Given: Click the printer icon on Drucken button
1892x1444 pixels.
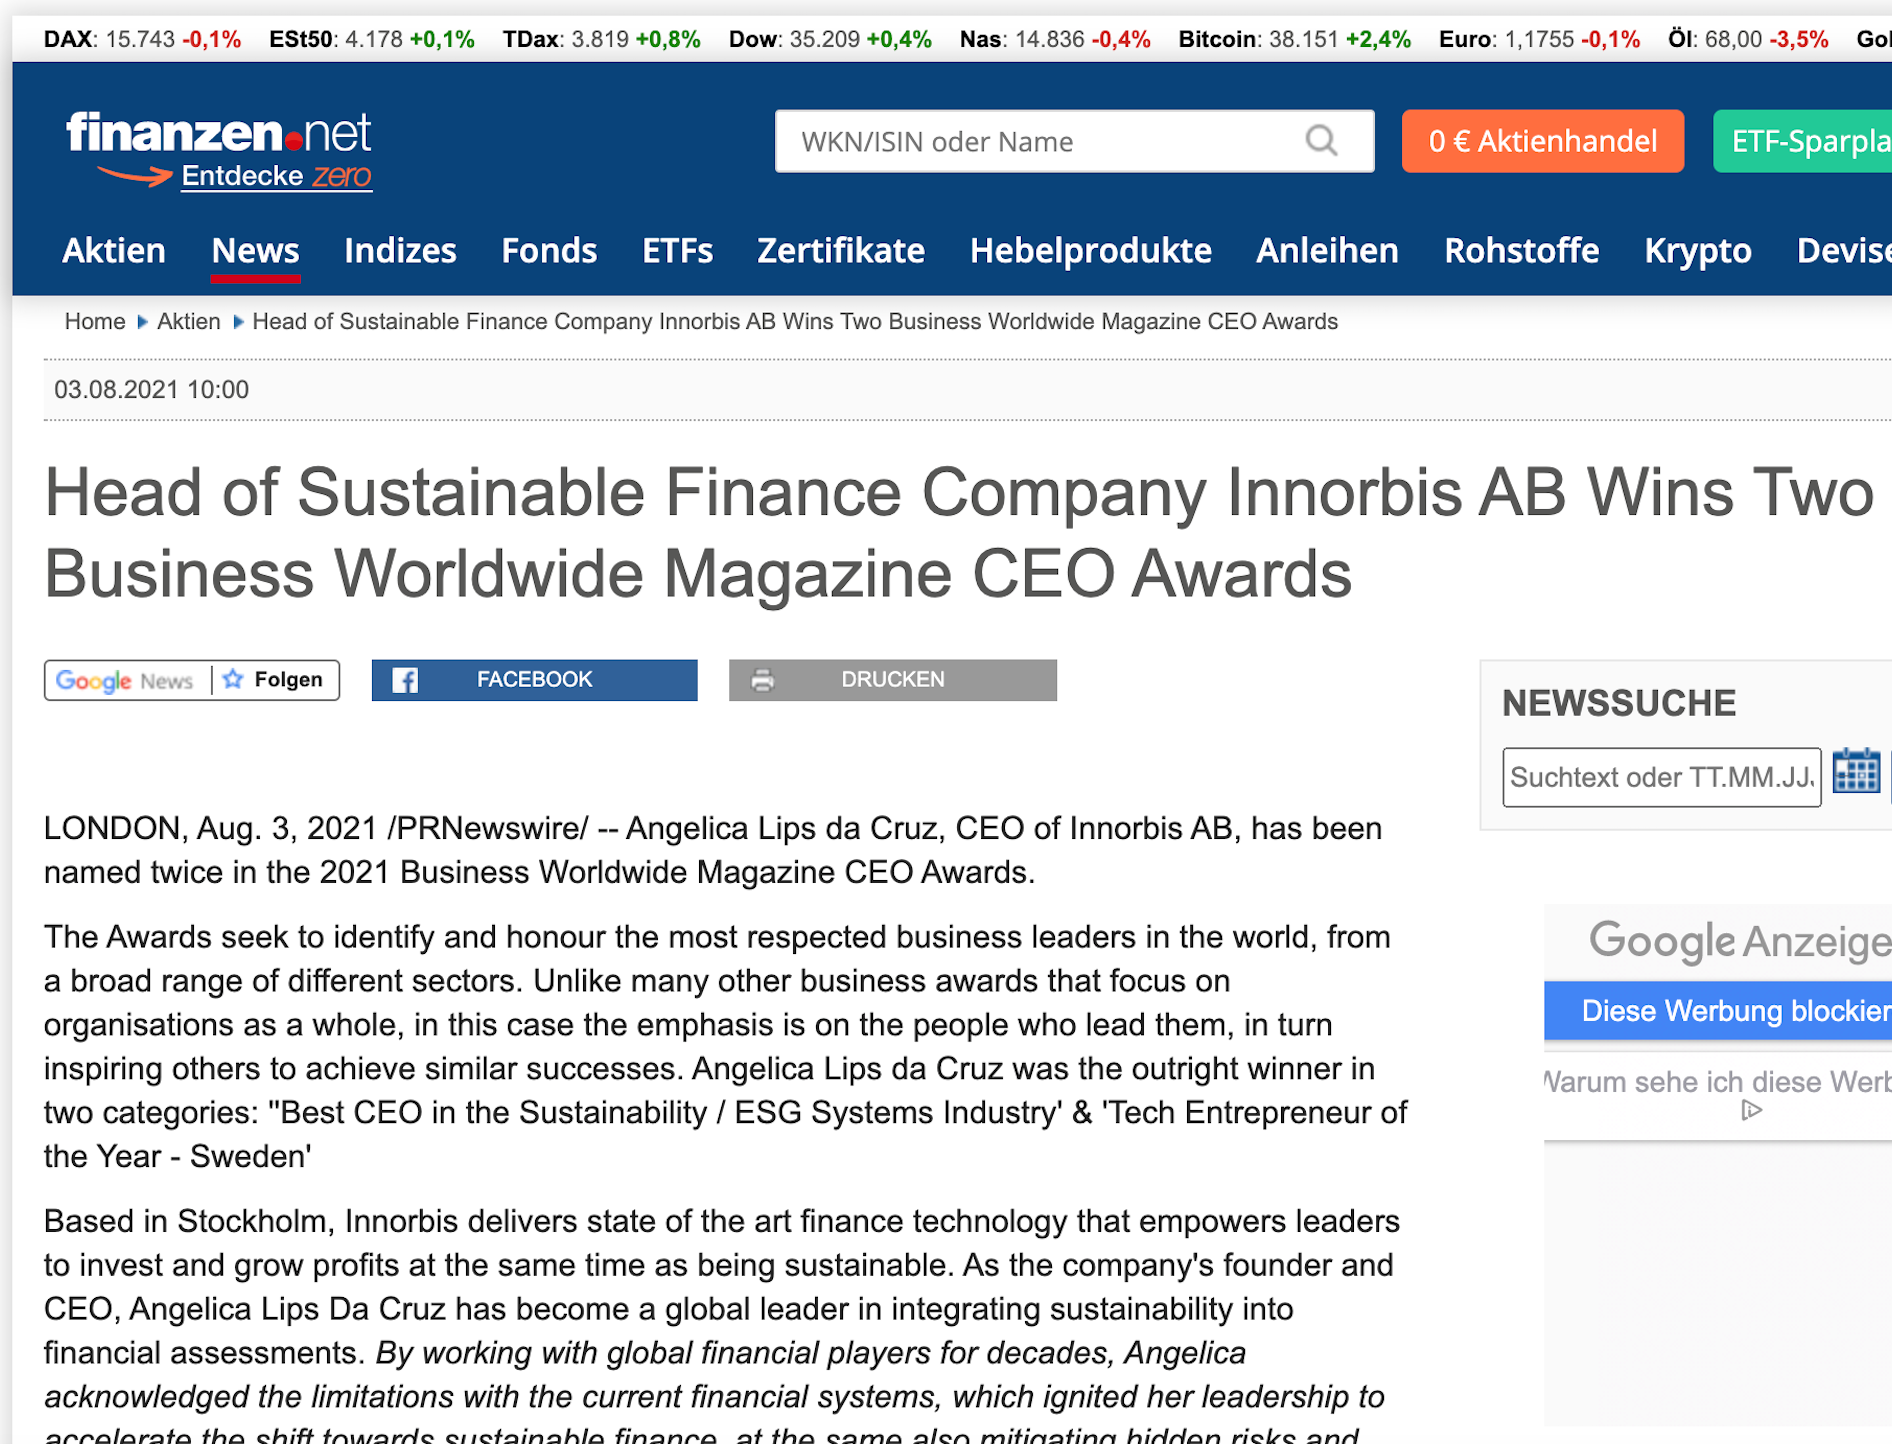Looking at the screenshot, I should pyautogui.click(x=763, y=679).
